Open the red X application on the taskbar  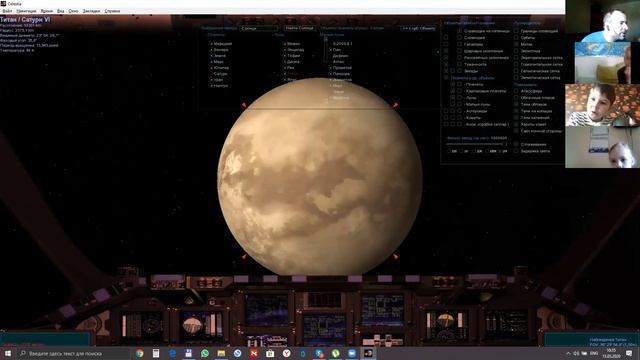[x=254, y=353]
